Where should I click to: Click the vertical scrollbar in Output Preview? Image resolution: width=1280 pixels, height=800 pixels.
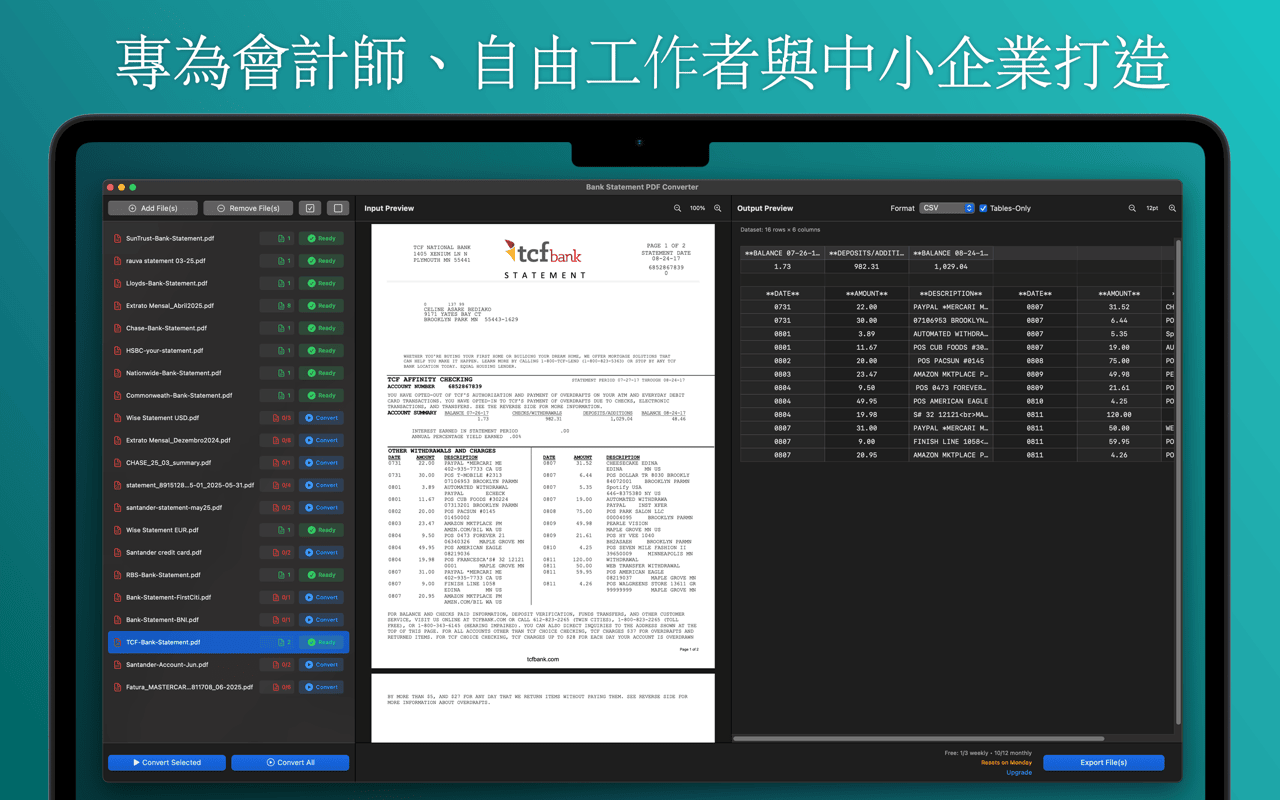tap(1178, 480)
